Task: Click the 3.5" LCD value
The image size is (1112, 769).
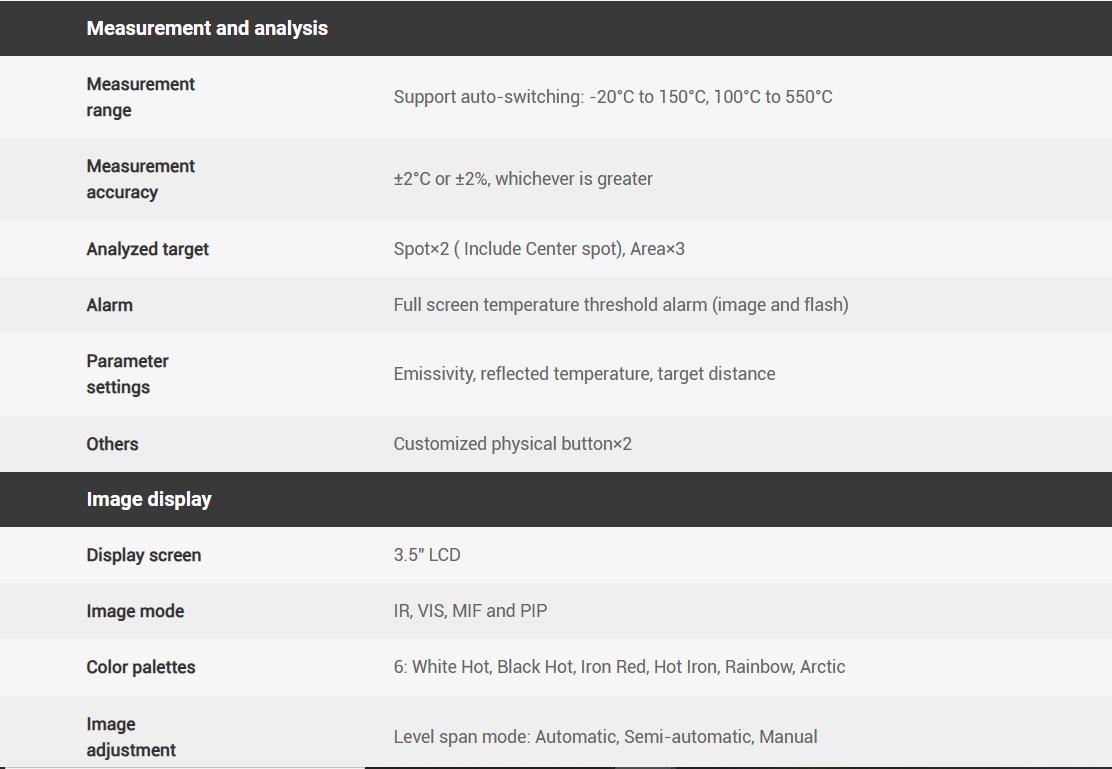Action: click(427, 555)
